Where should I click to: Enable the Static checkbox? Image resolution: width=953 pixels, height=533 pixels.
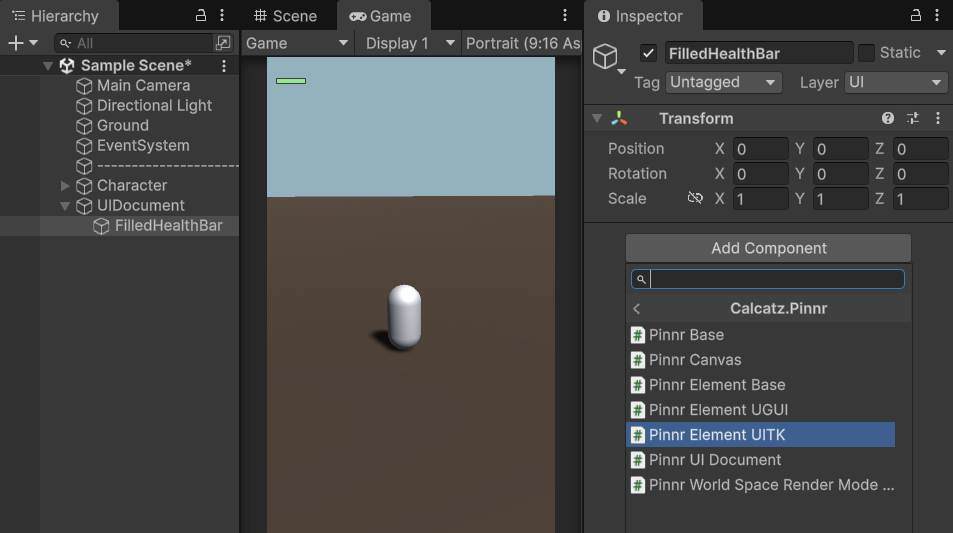pos(866,53)
